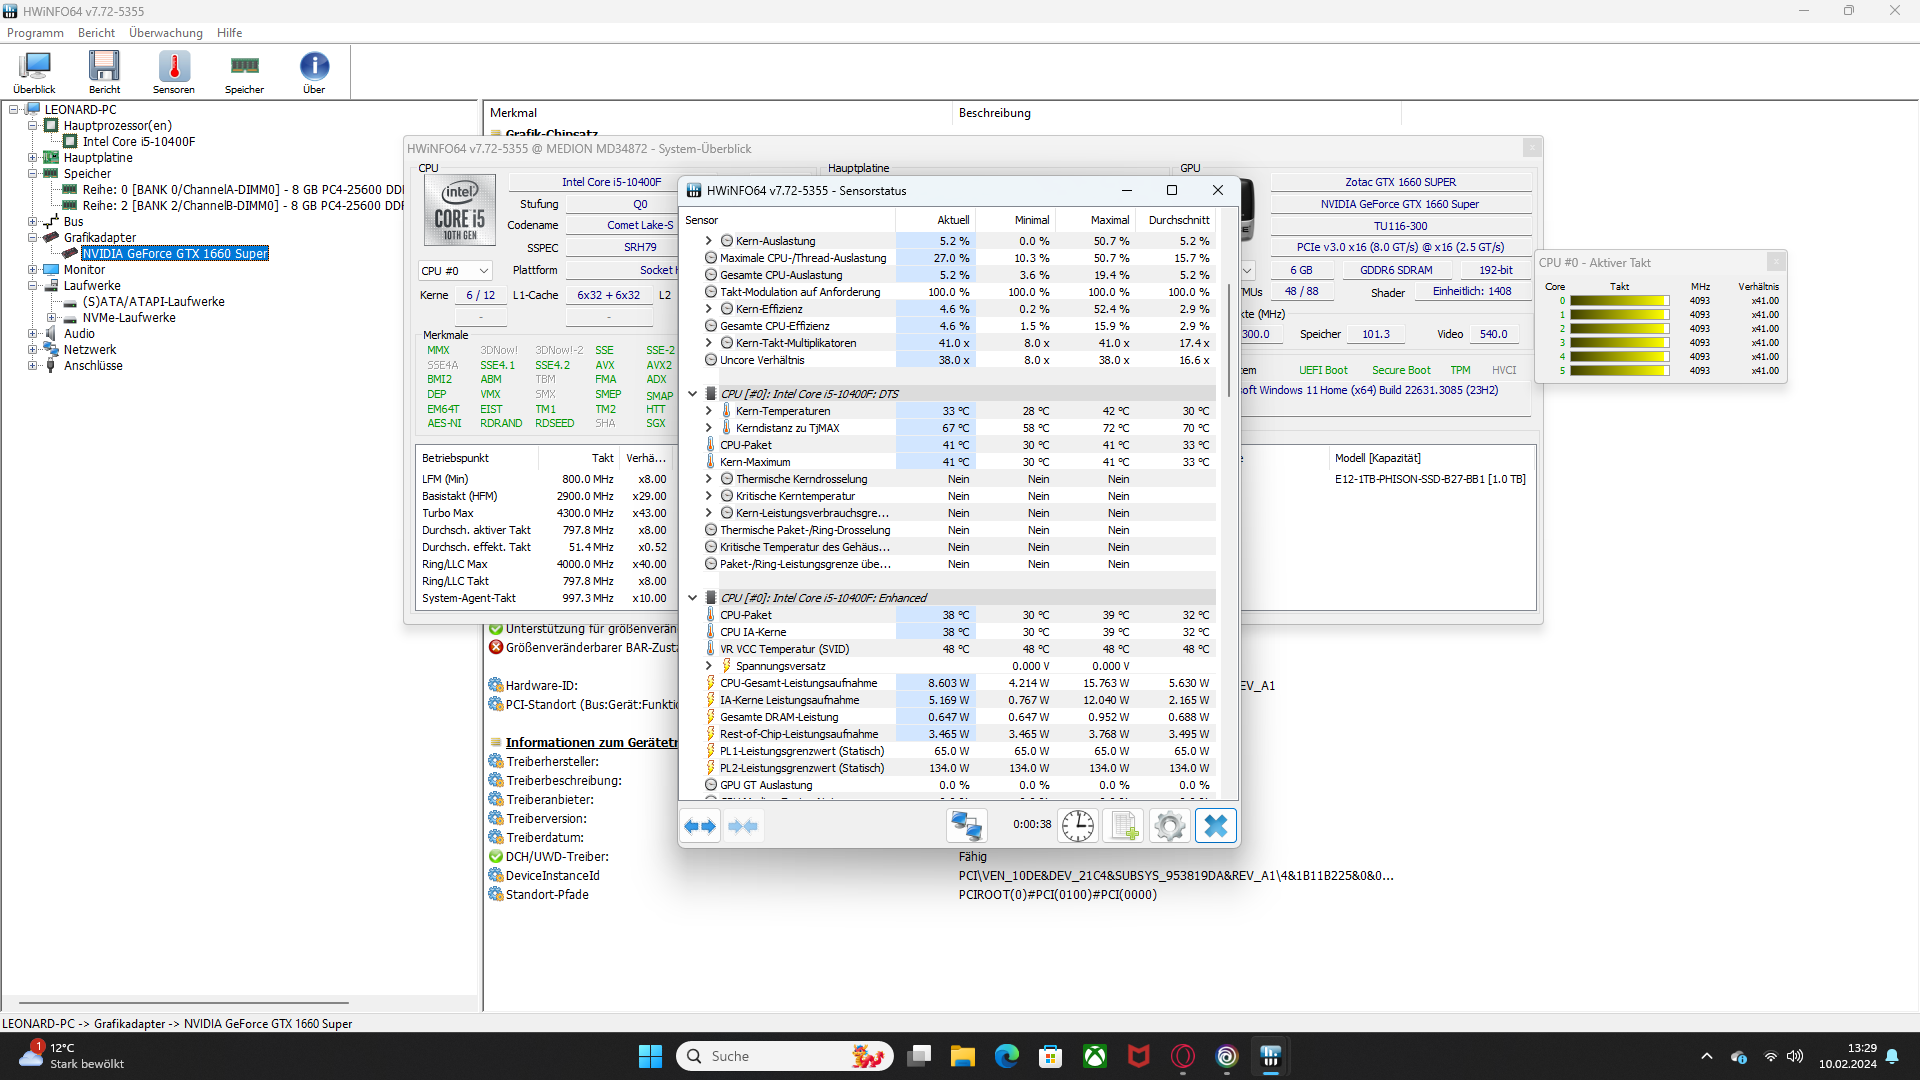The width and height of the screenshot is (1920, 1080).
Task: Collapse the CPU DTS sensor group
Action: [x=692, y=394]
